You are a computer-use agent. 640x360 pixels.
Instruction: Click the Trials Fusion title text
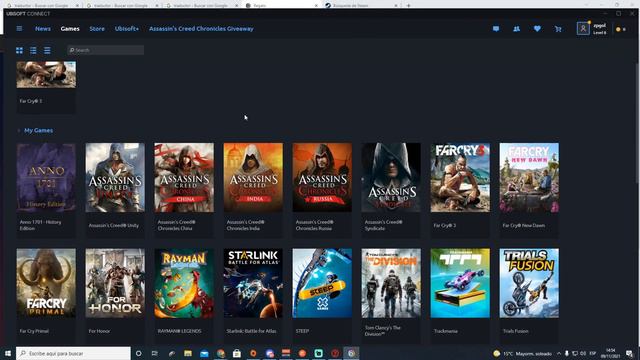click(x=516, y=331)
